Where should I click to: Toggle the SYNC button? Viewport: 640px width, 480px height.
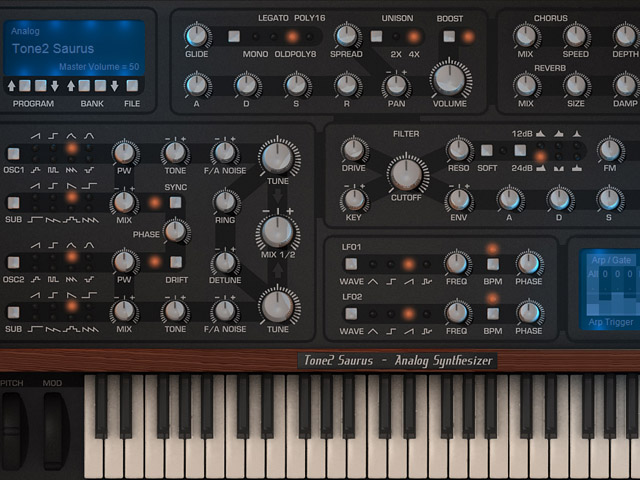pyautogui.click(x=176, y=202)
